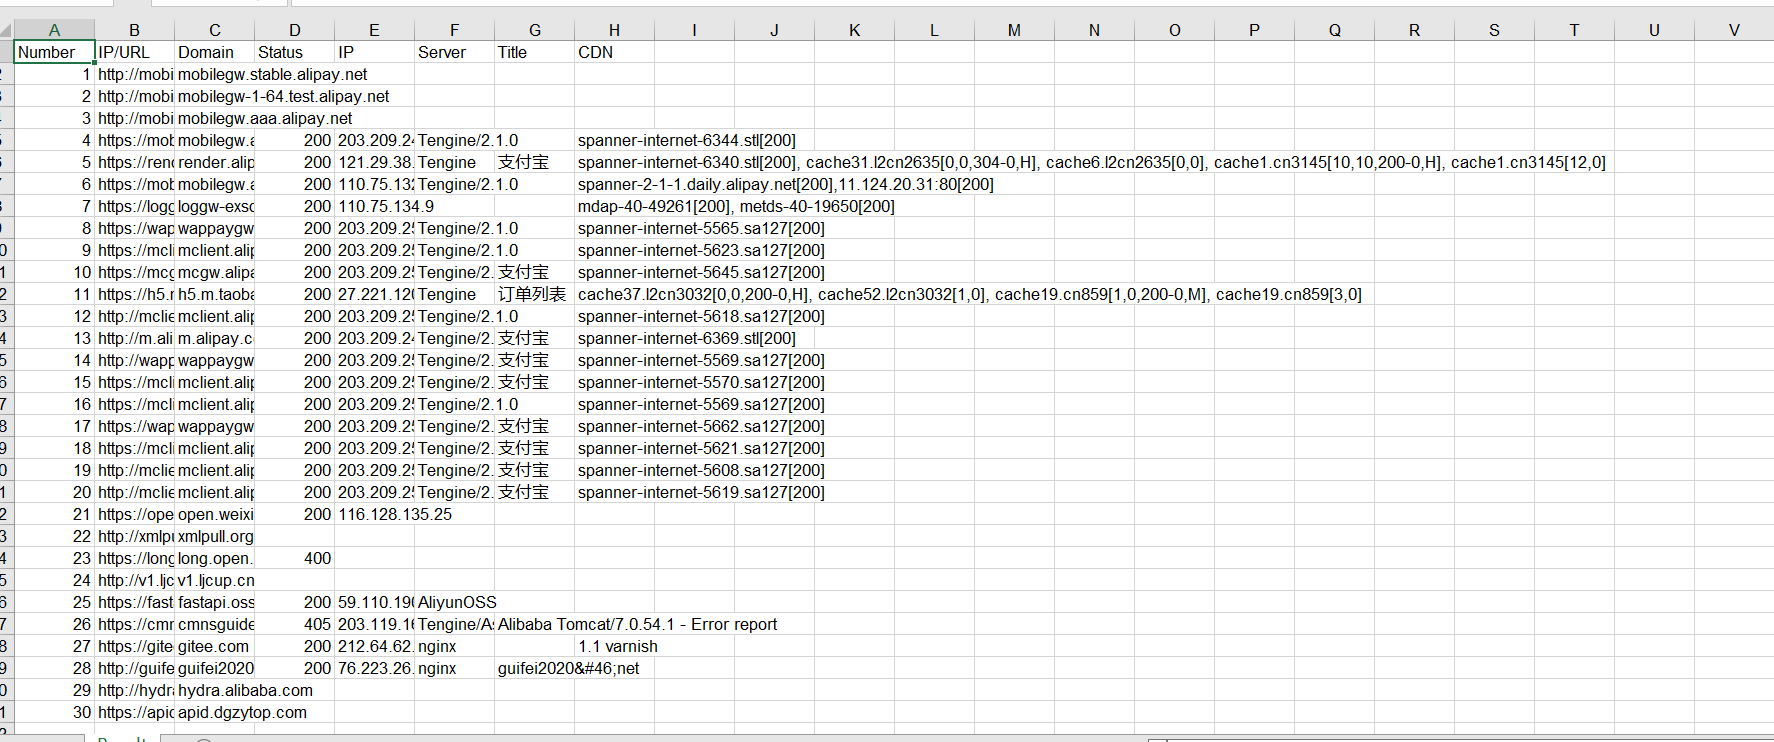
Task: Click the status cell showing 400
Action: coord(294,558)
